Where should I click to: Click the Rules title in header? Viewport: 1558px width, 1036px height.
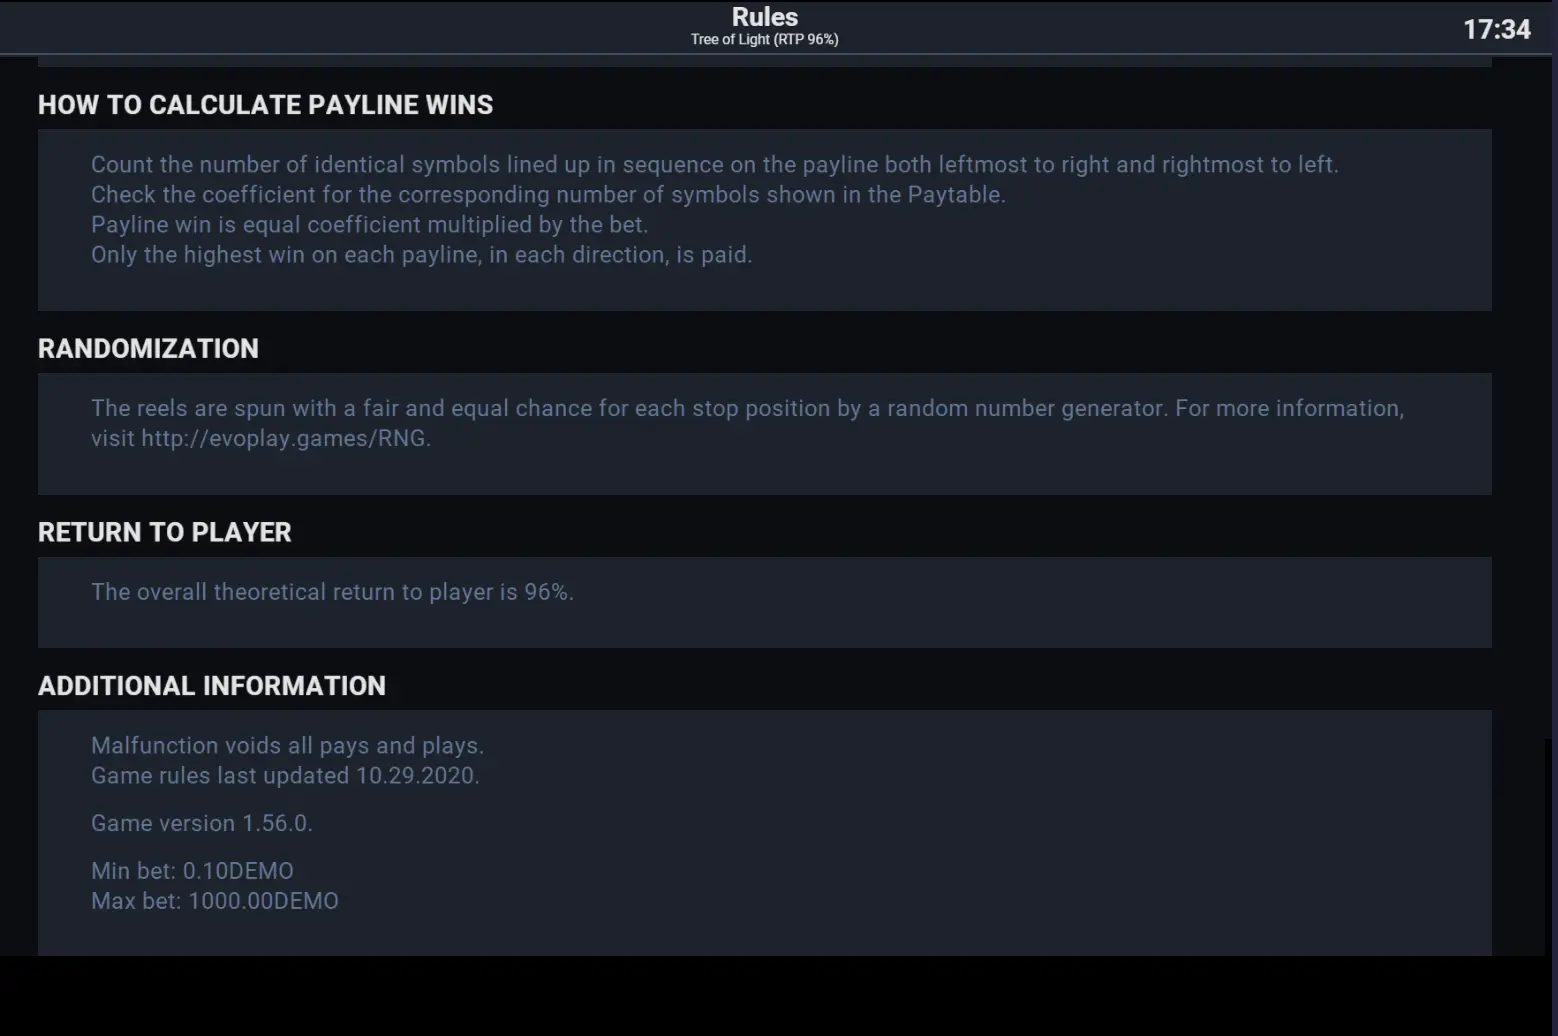[765, 17]
